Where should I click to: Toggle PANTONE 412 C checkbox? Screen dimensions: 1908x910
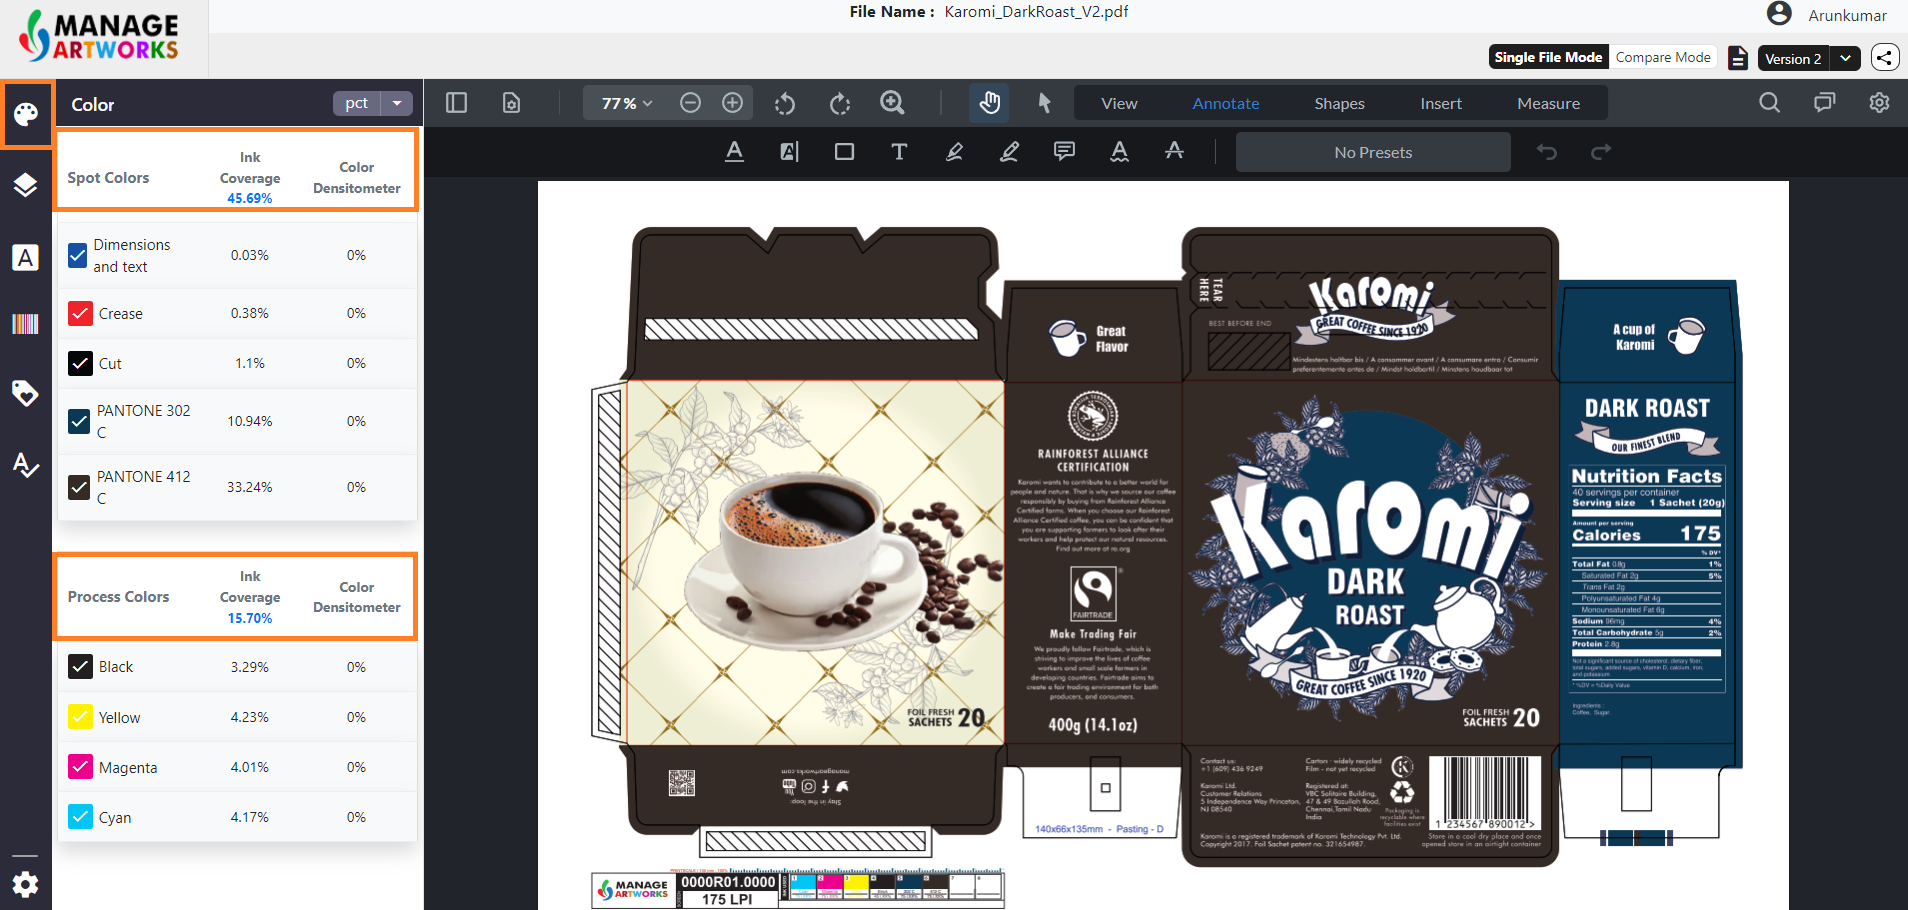click(79, 487)
